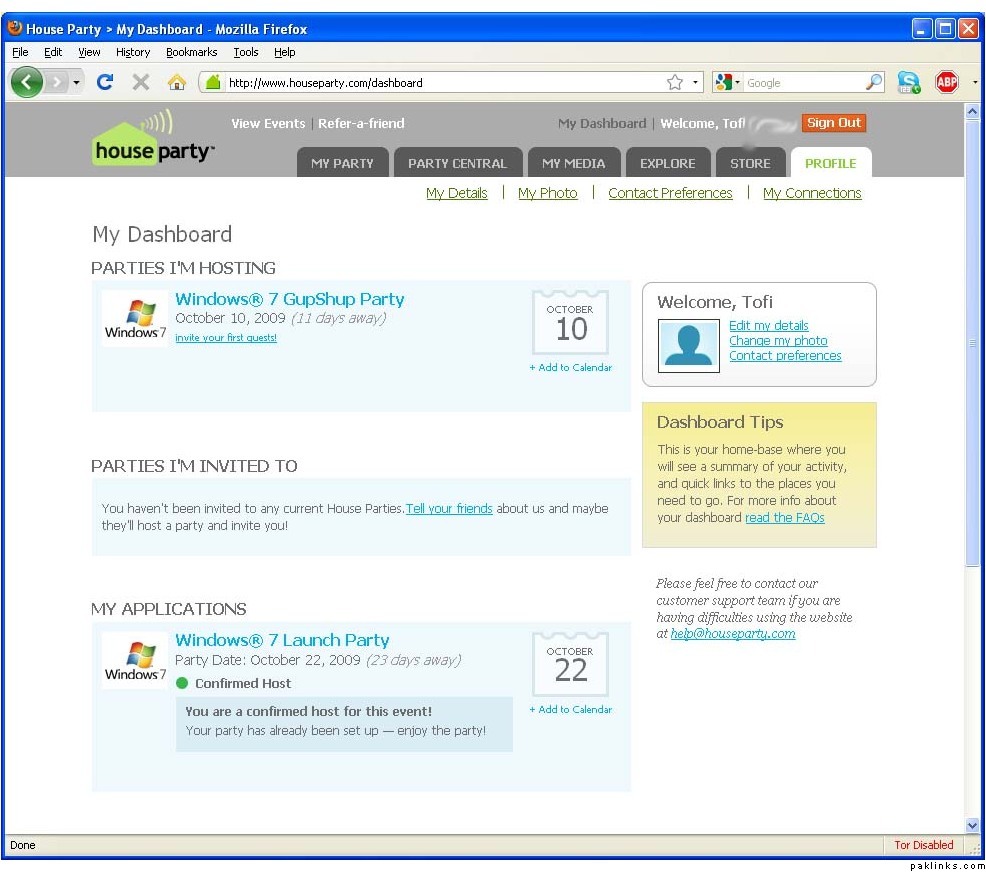Click the Adblock Plus ABP icon
The image size is (986, 872).
pos(946,83)
